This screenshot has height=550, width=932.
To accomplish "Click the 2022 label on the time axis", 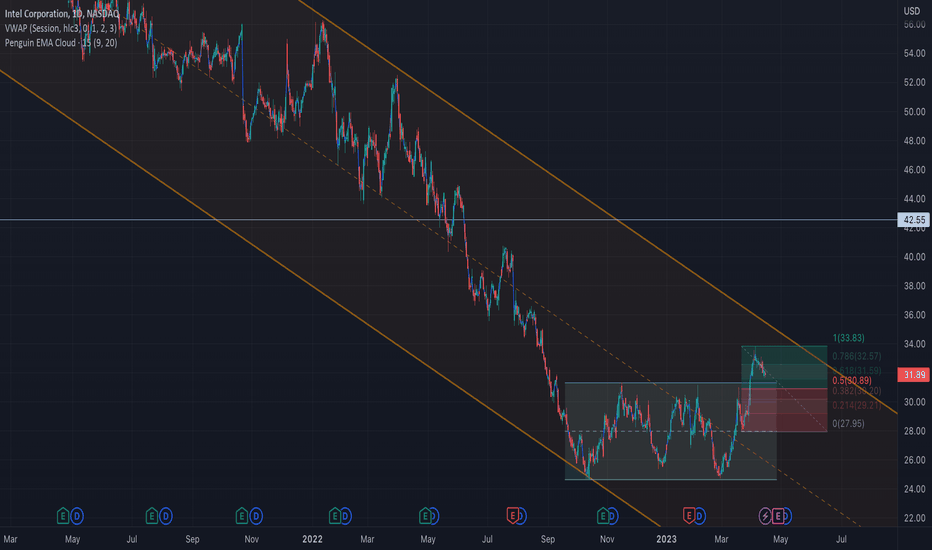I will point(312,539).
